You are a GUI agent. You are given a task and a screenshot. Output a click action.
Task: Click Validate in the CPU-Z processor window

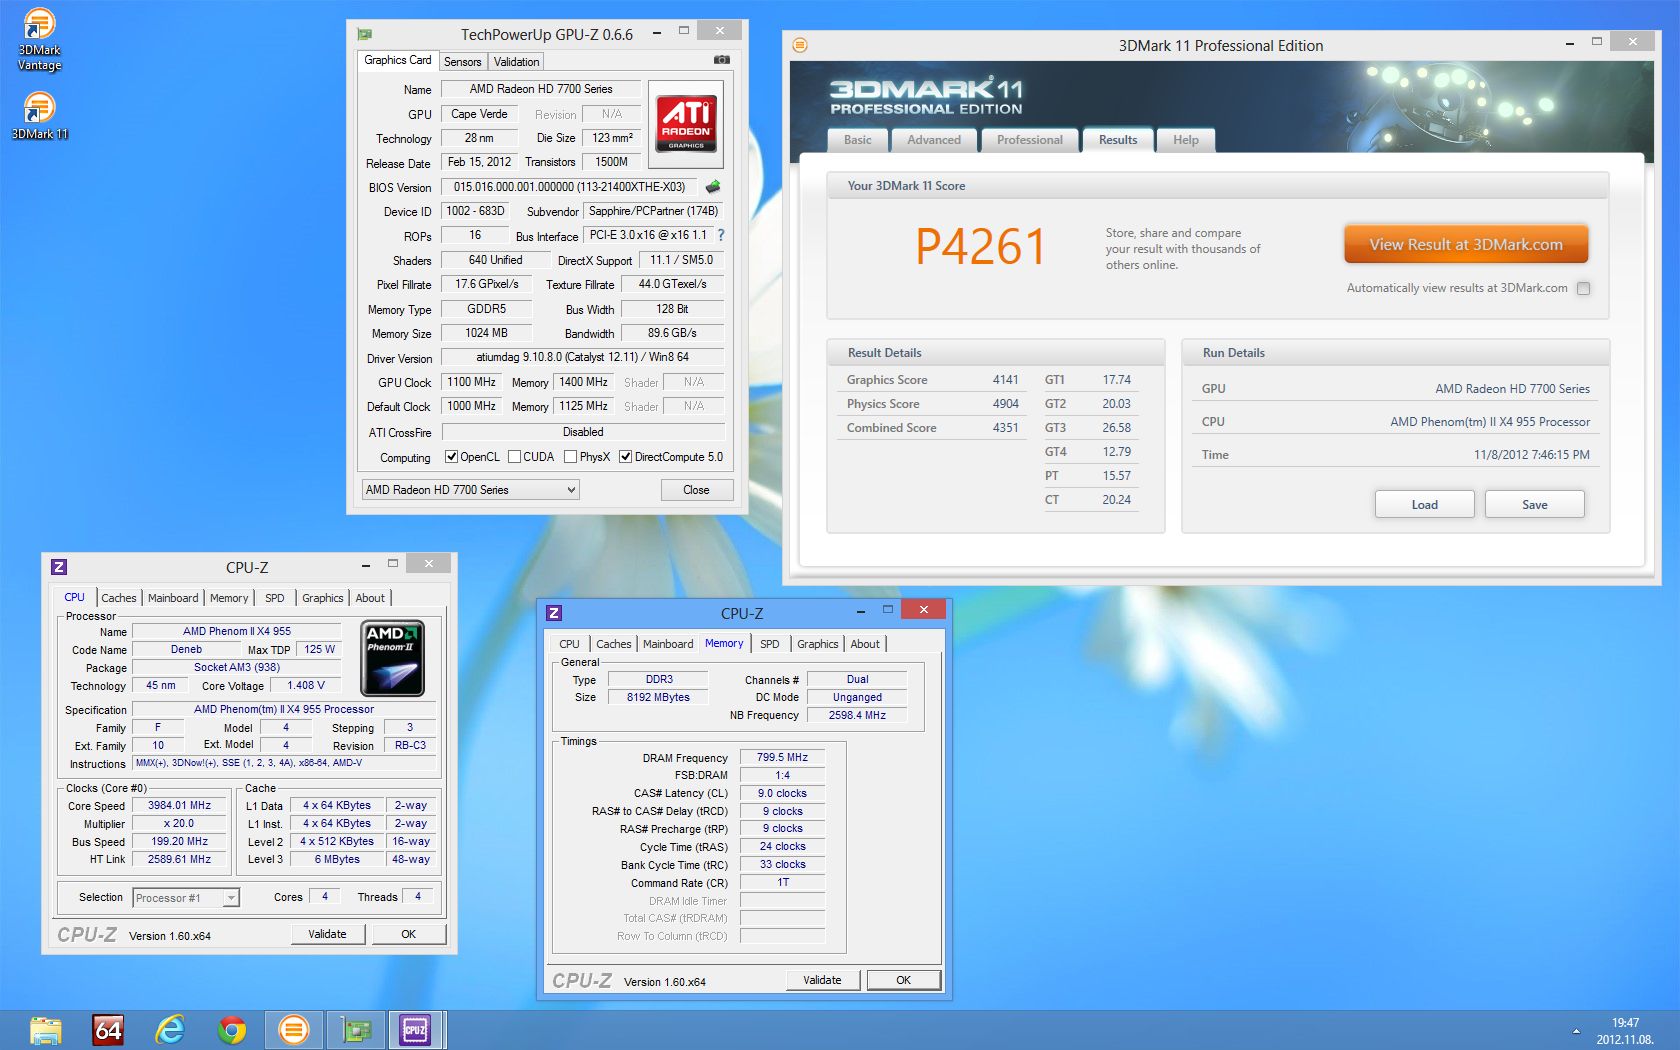pyautogui.click(x=327, y=934)
